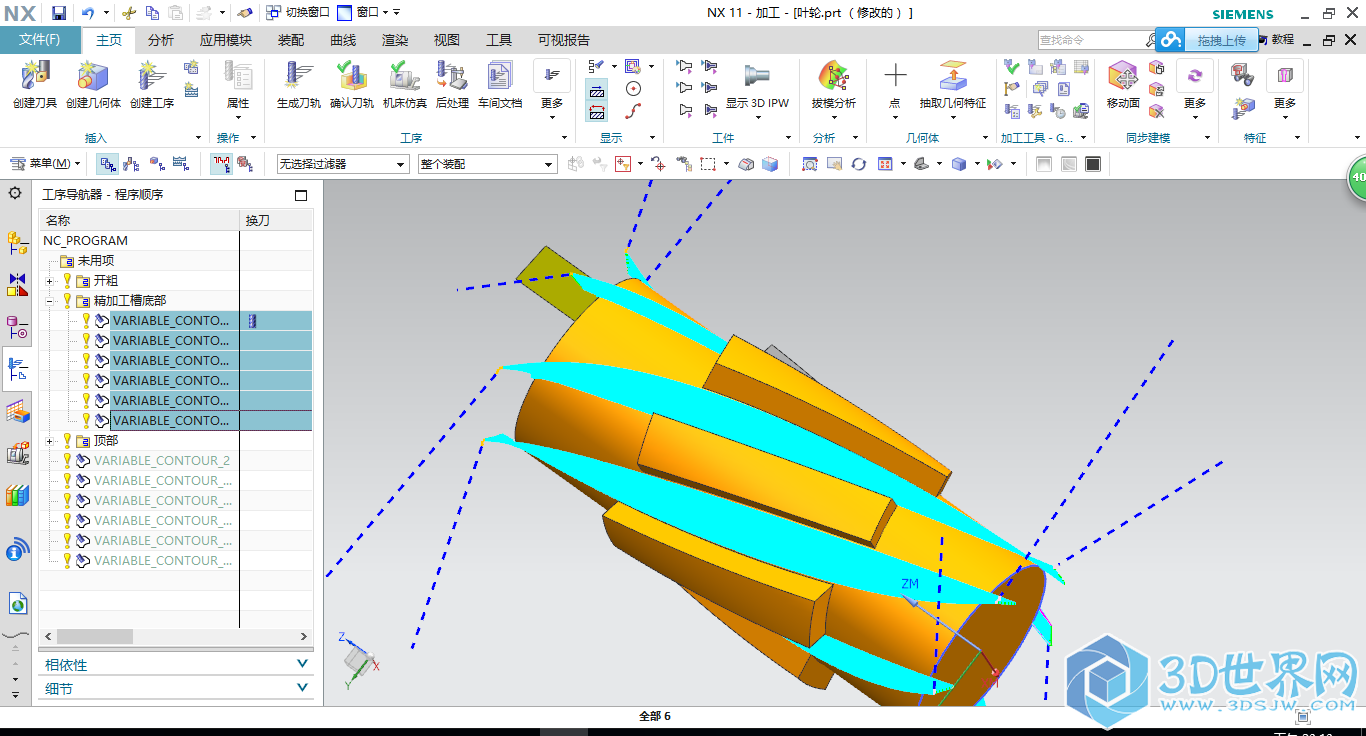This screenshot has height=736, width=1366.
Task: Open the Window (窗口) dropdown in title bar
Action: [362, 13]
